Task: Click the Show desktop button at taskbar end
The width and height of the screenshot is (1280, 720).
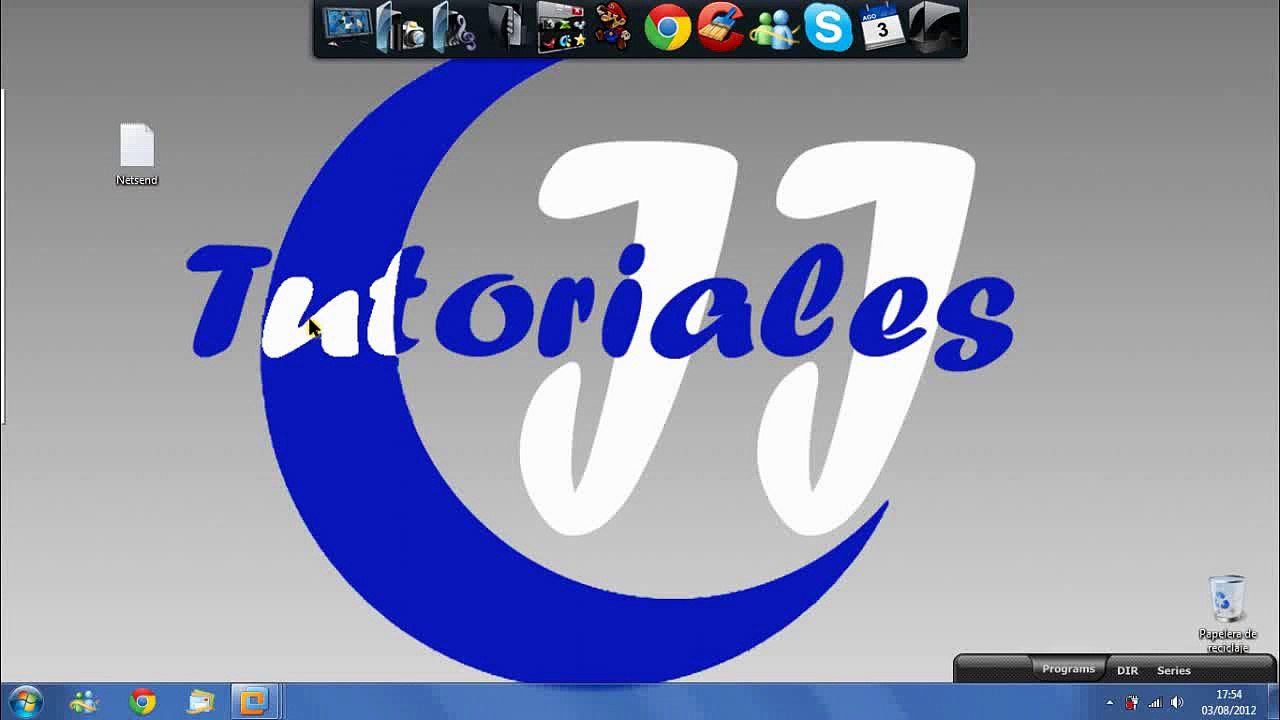Action: tap(1273, 702)
